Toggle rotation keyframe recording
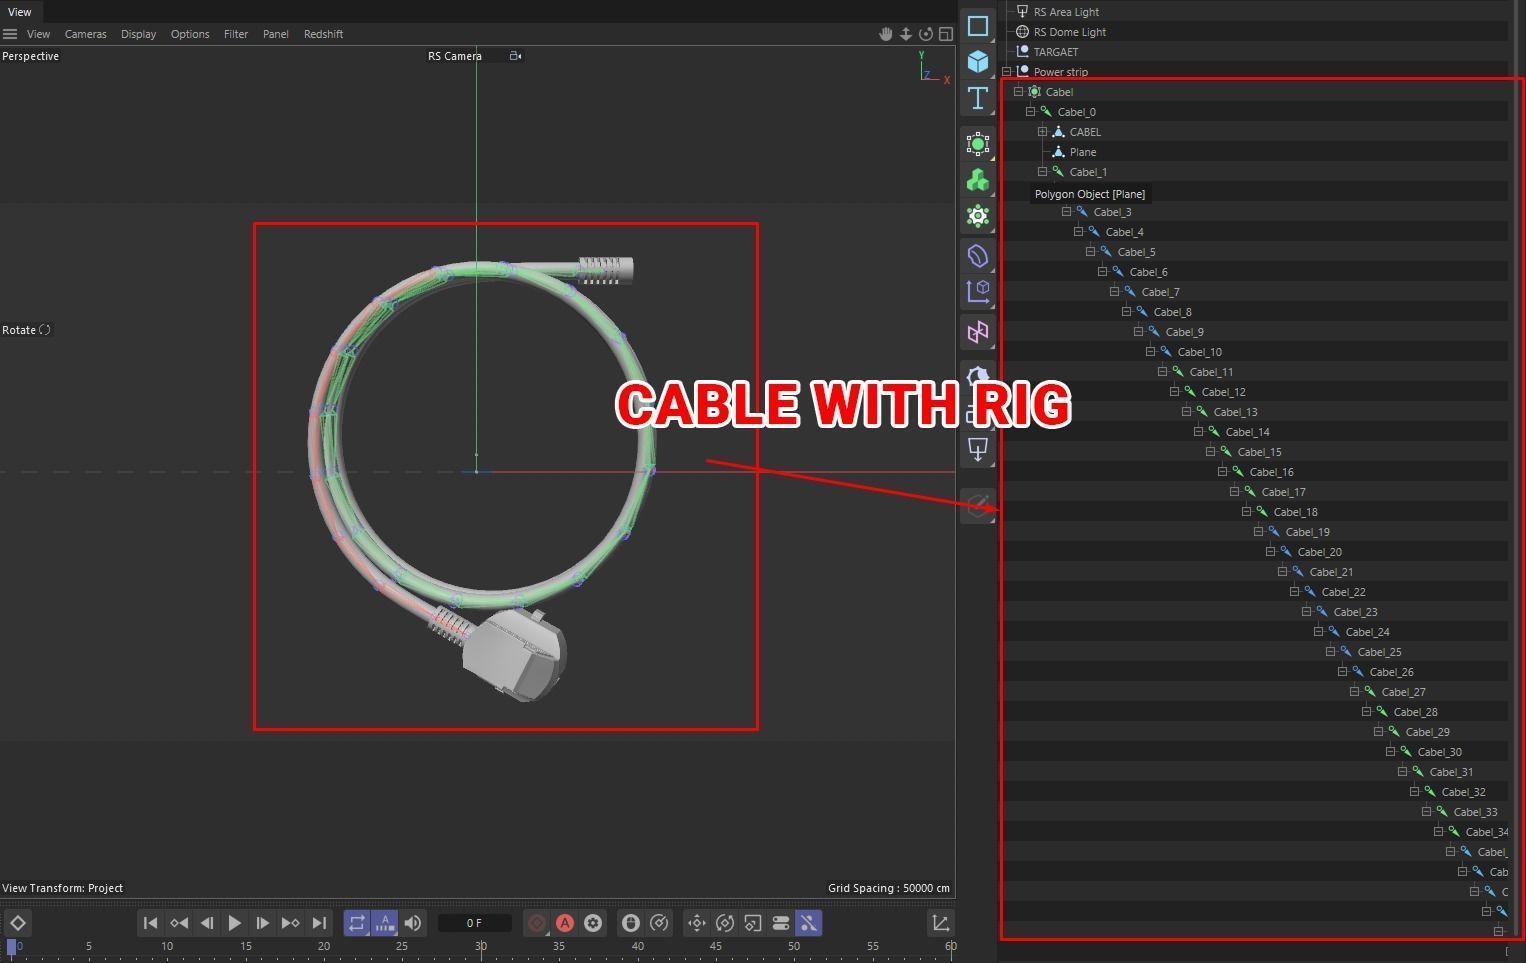 (725, 923)
